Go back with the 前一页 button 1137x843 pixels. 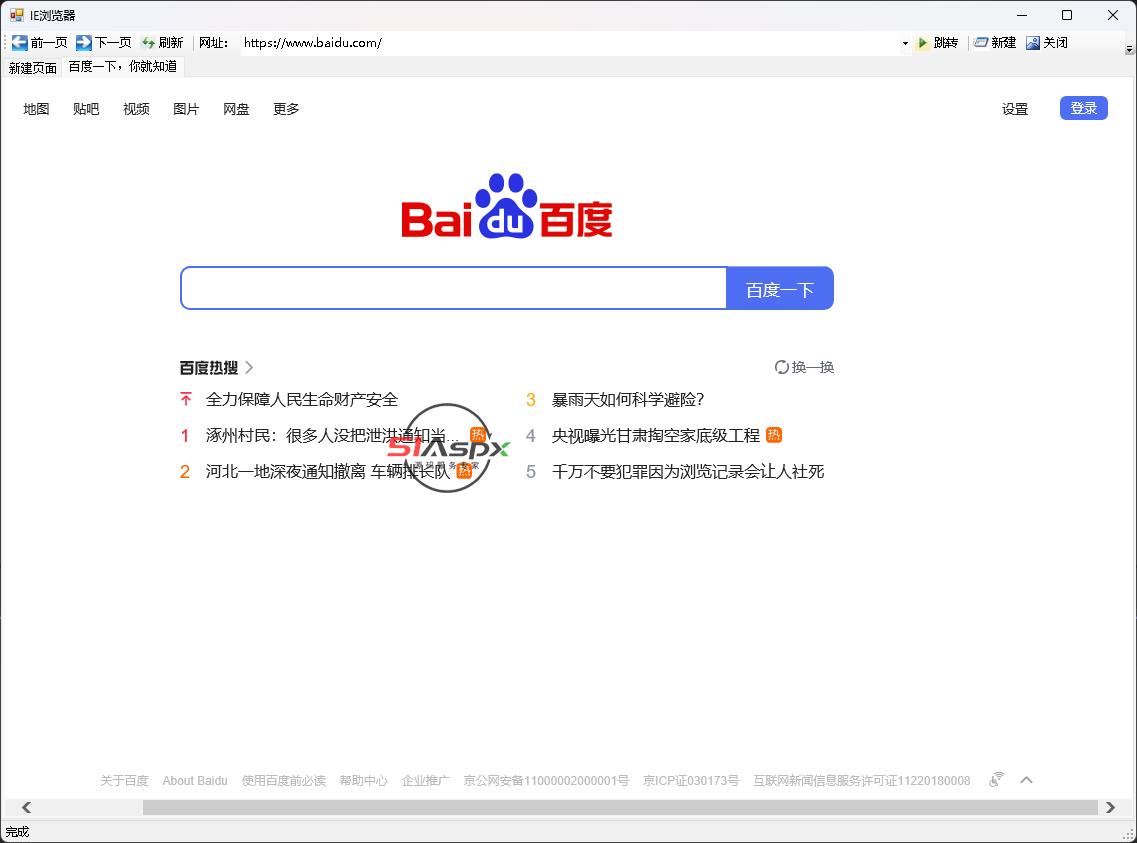pyautogui.click(x=39, y=43)
